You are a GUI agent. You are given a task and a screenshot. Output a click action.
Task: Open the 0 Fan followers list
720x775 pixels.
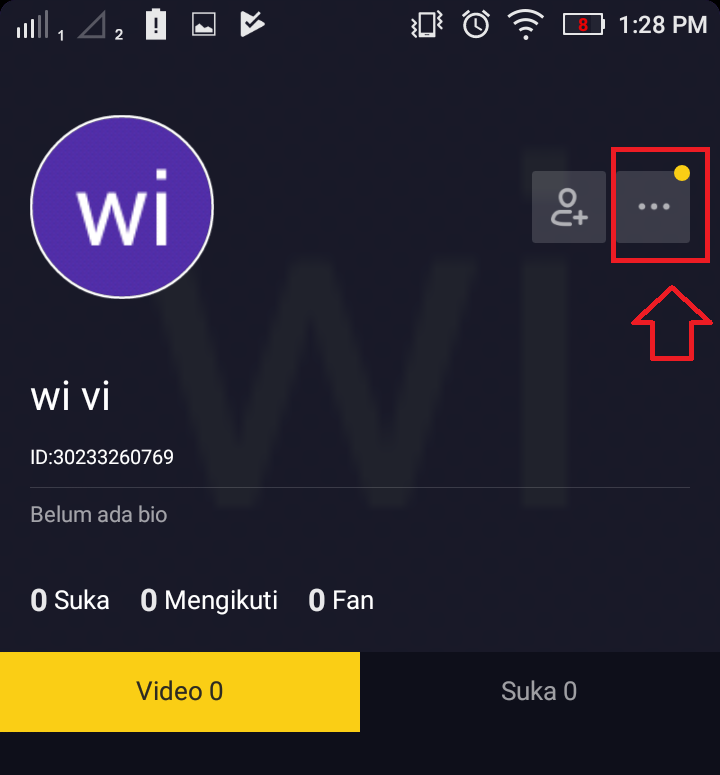click(341, 601)
